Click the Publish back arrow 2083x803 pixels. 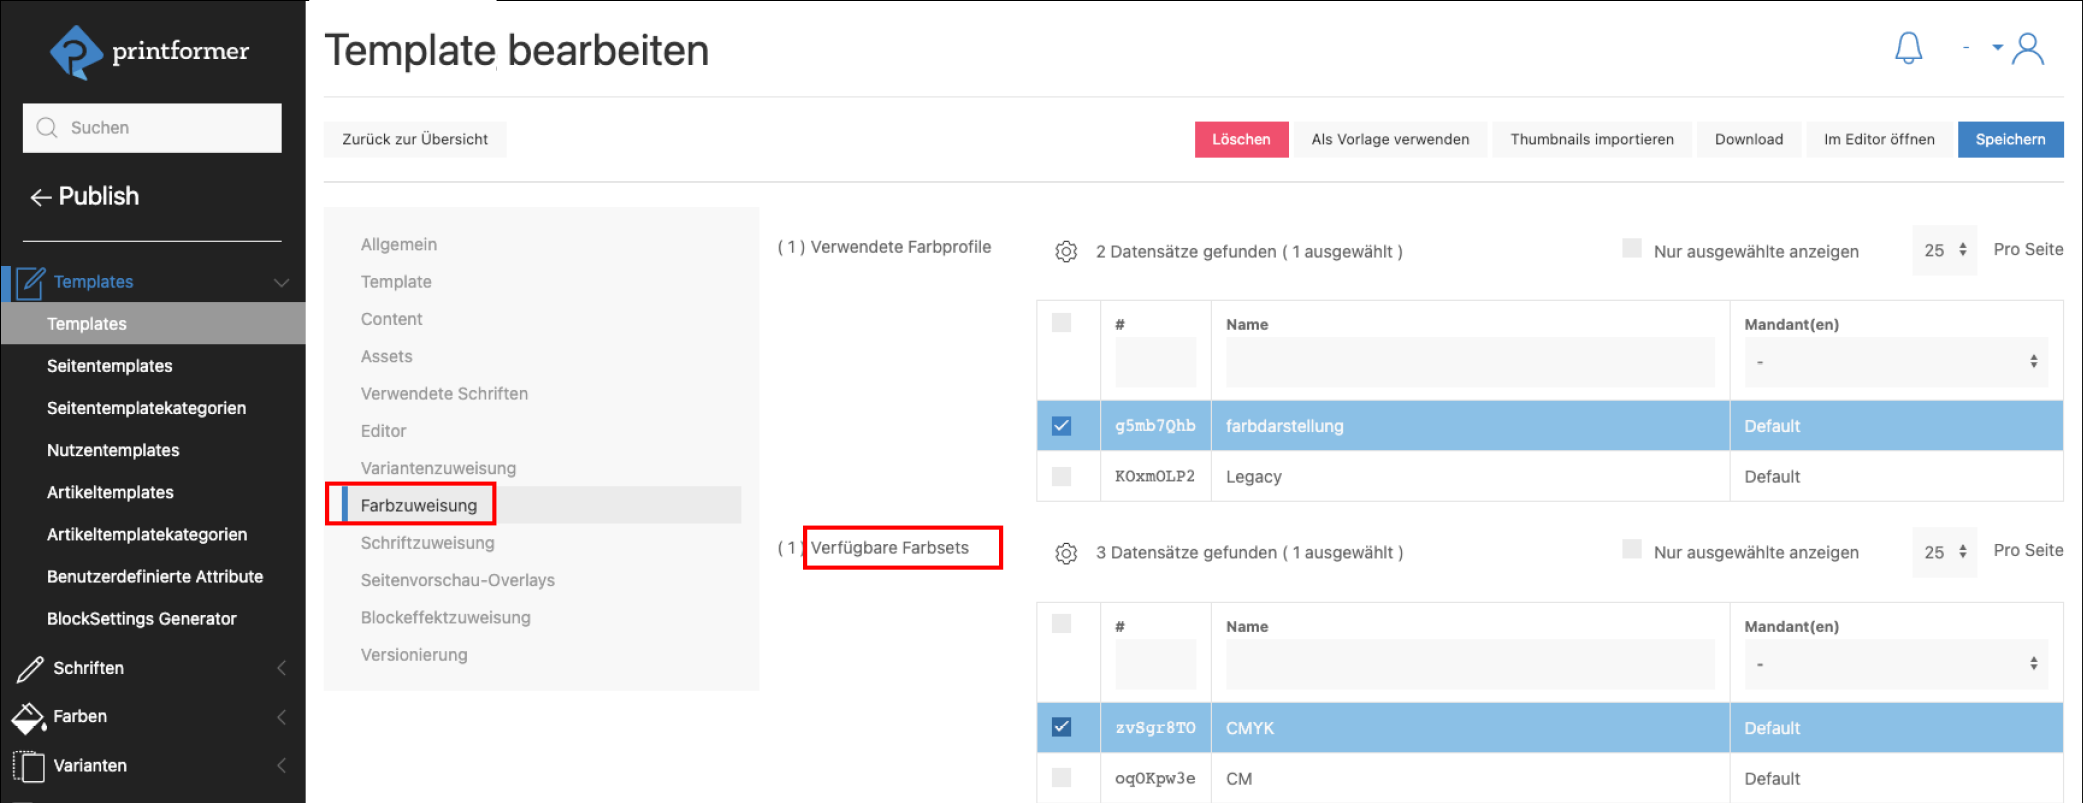coord(40,197)
